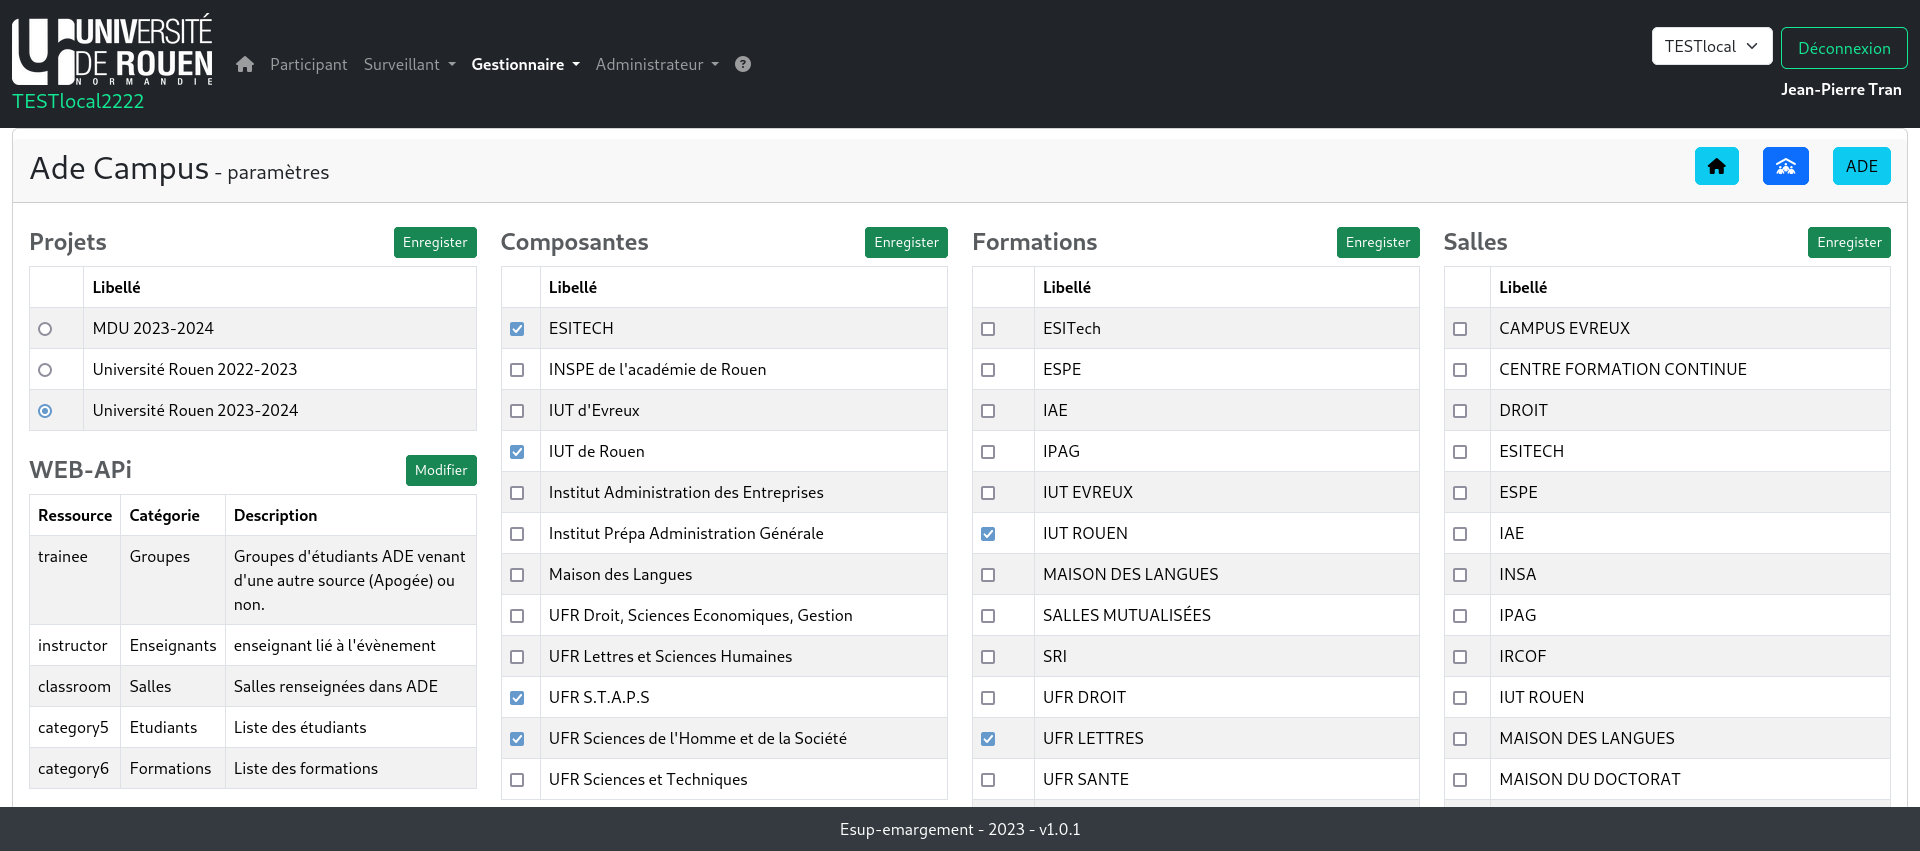Image resolution: width=1920 pixels, height=851 pixels.
Task: Select the MDU 2023-2024 project radio
Action: click(45, 329)
